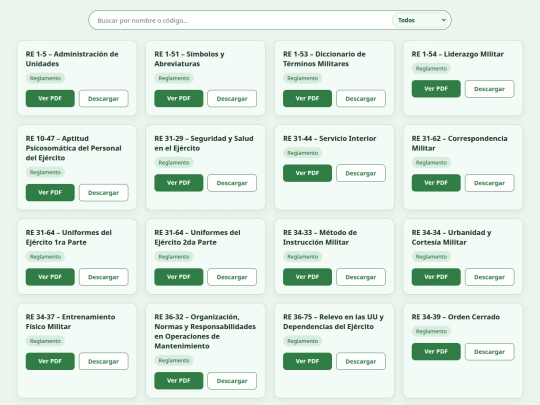
Task: Open PDF of RE 1-54 Liderazgo Militar
Action: 436,89
